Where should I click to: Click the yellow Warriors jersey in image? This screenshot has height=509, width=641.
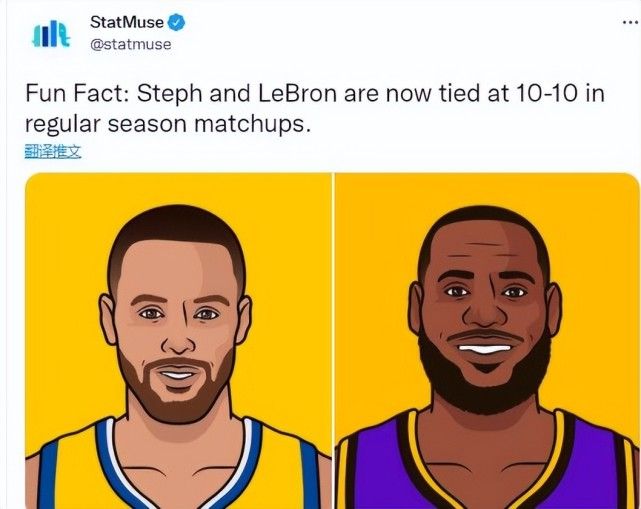(180, 470)
